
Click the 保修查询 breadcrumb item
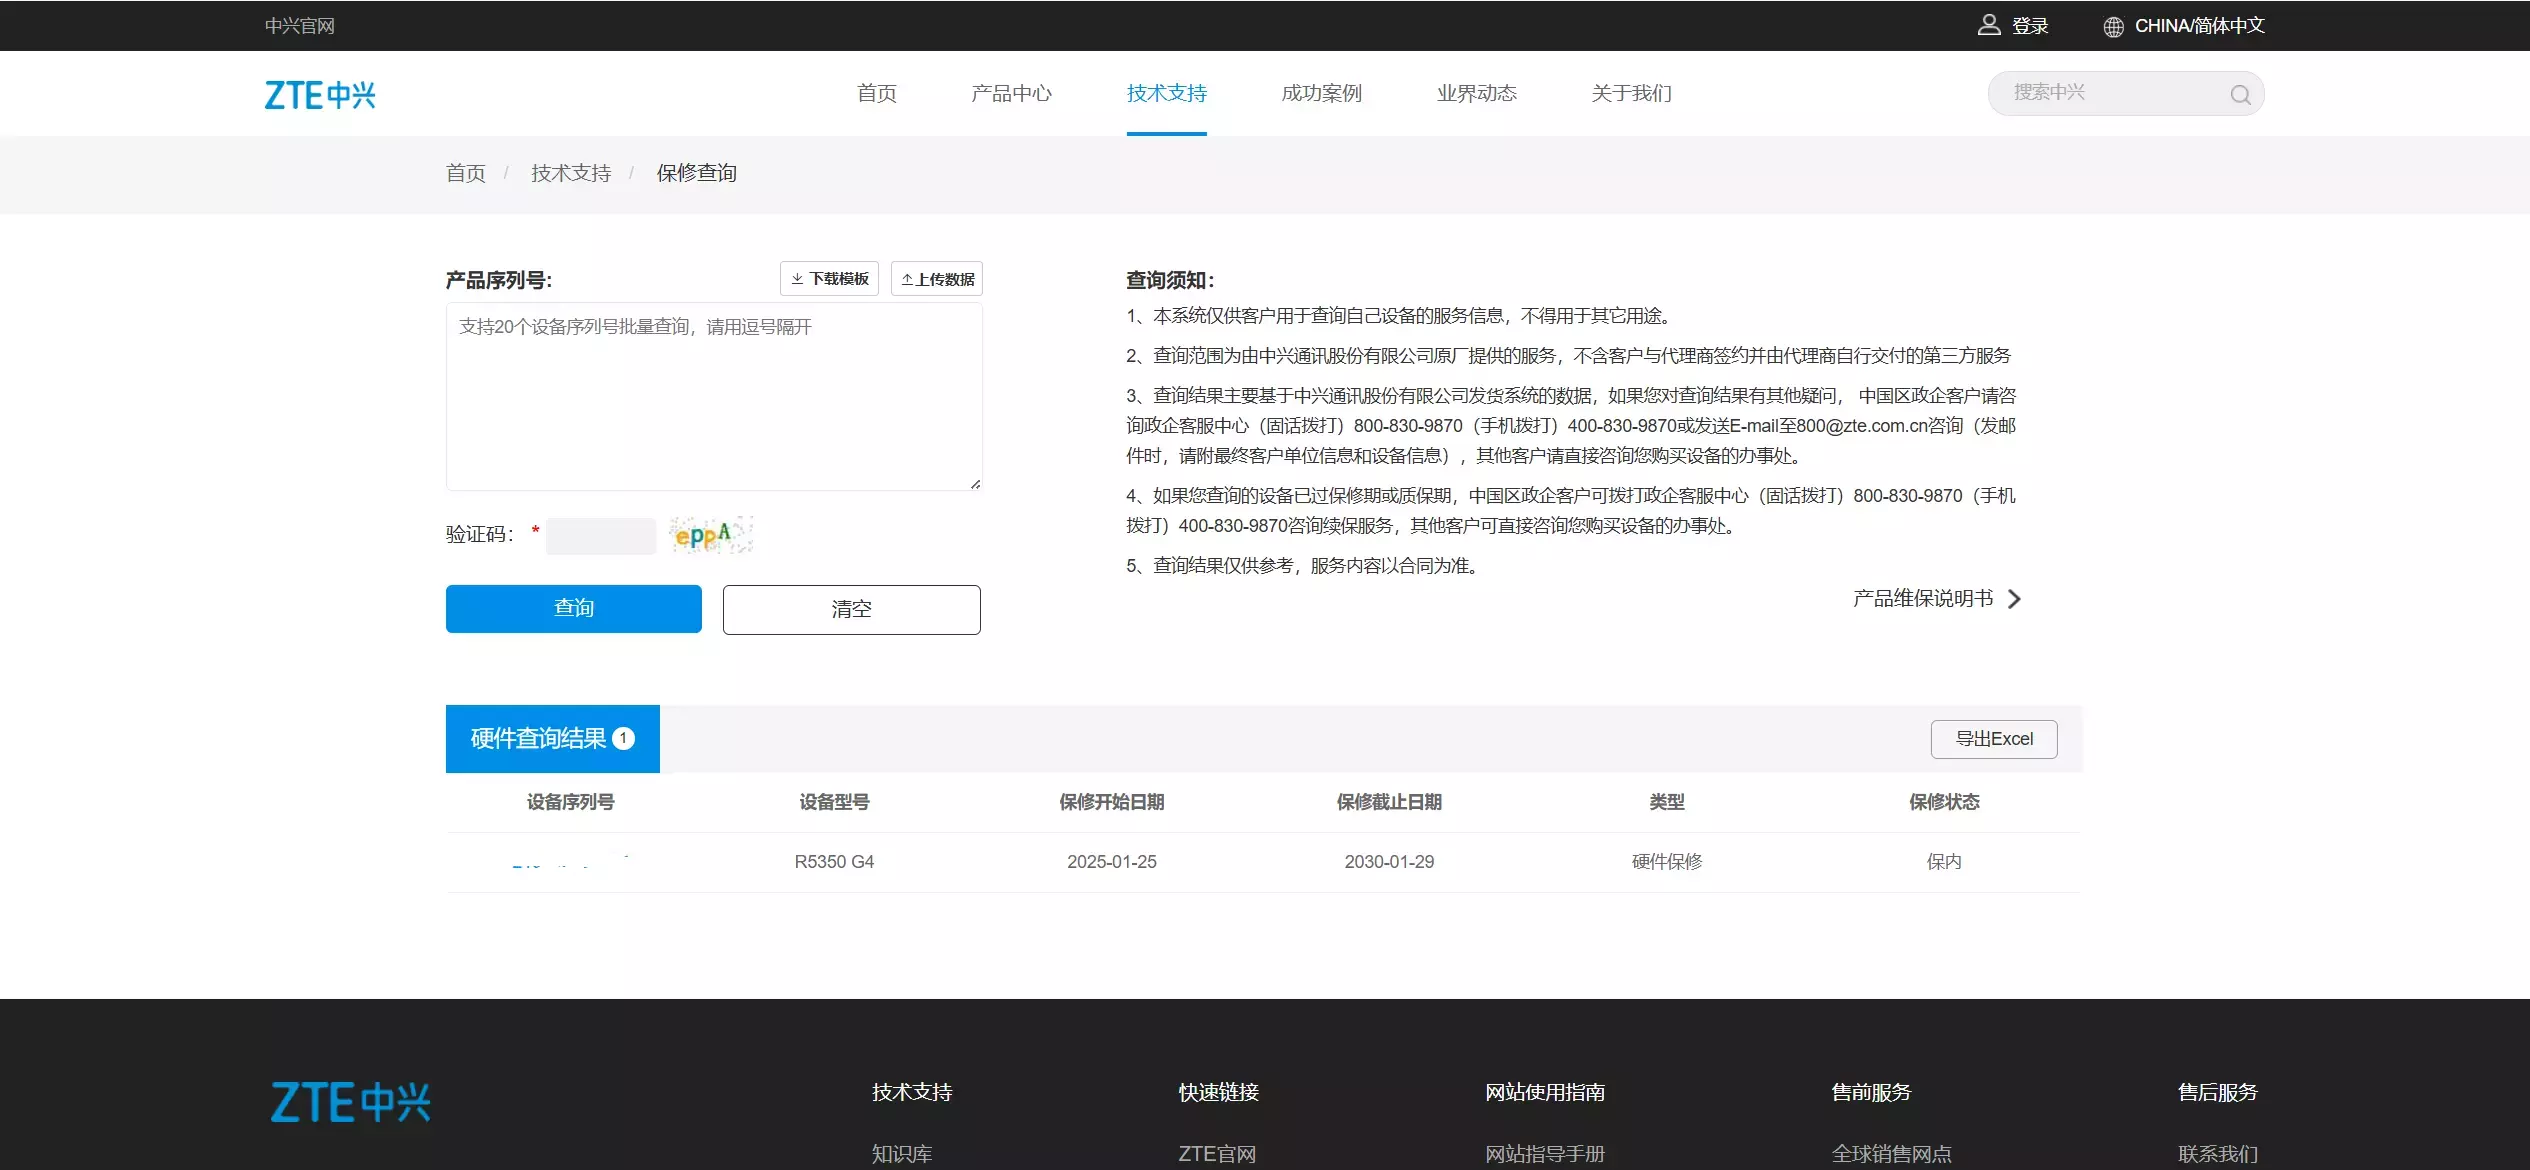pyautogui.click(x=696, y=173)
